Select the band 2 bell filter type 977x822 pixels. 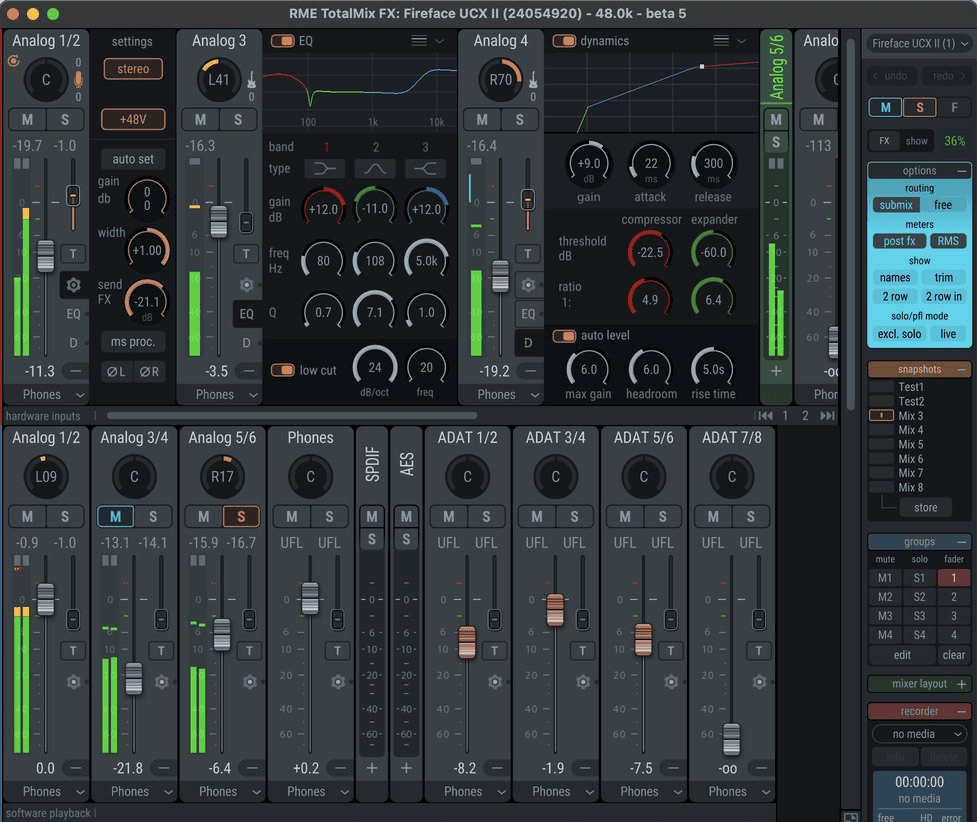point(375,169)
